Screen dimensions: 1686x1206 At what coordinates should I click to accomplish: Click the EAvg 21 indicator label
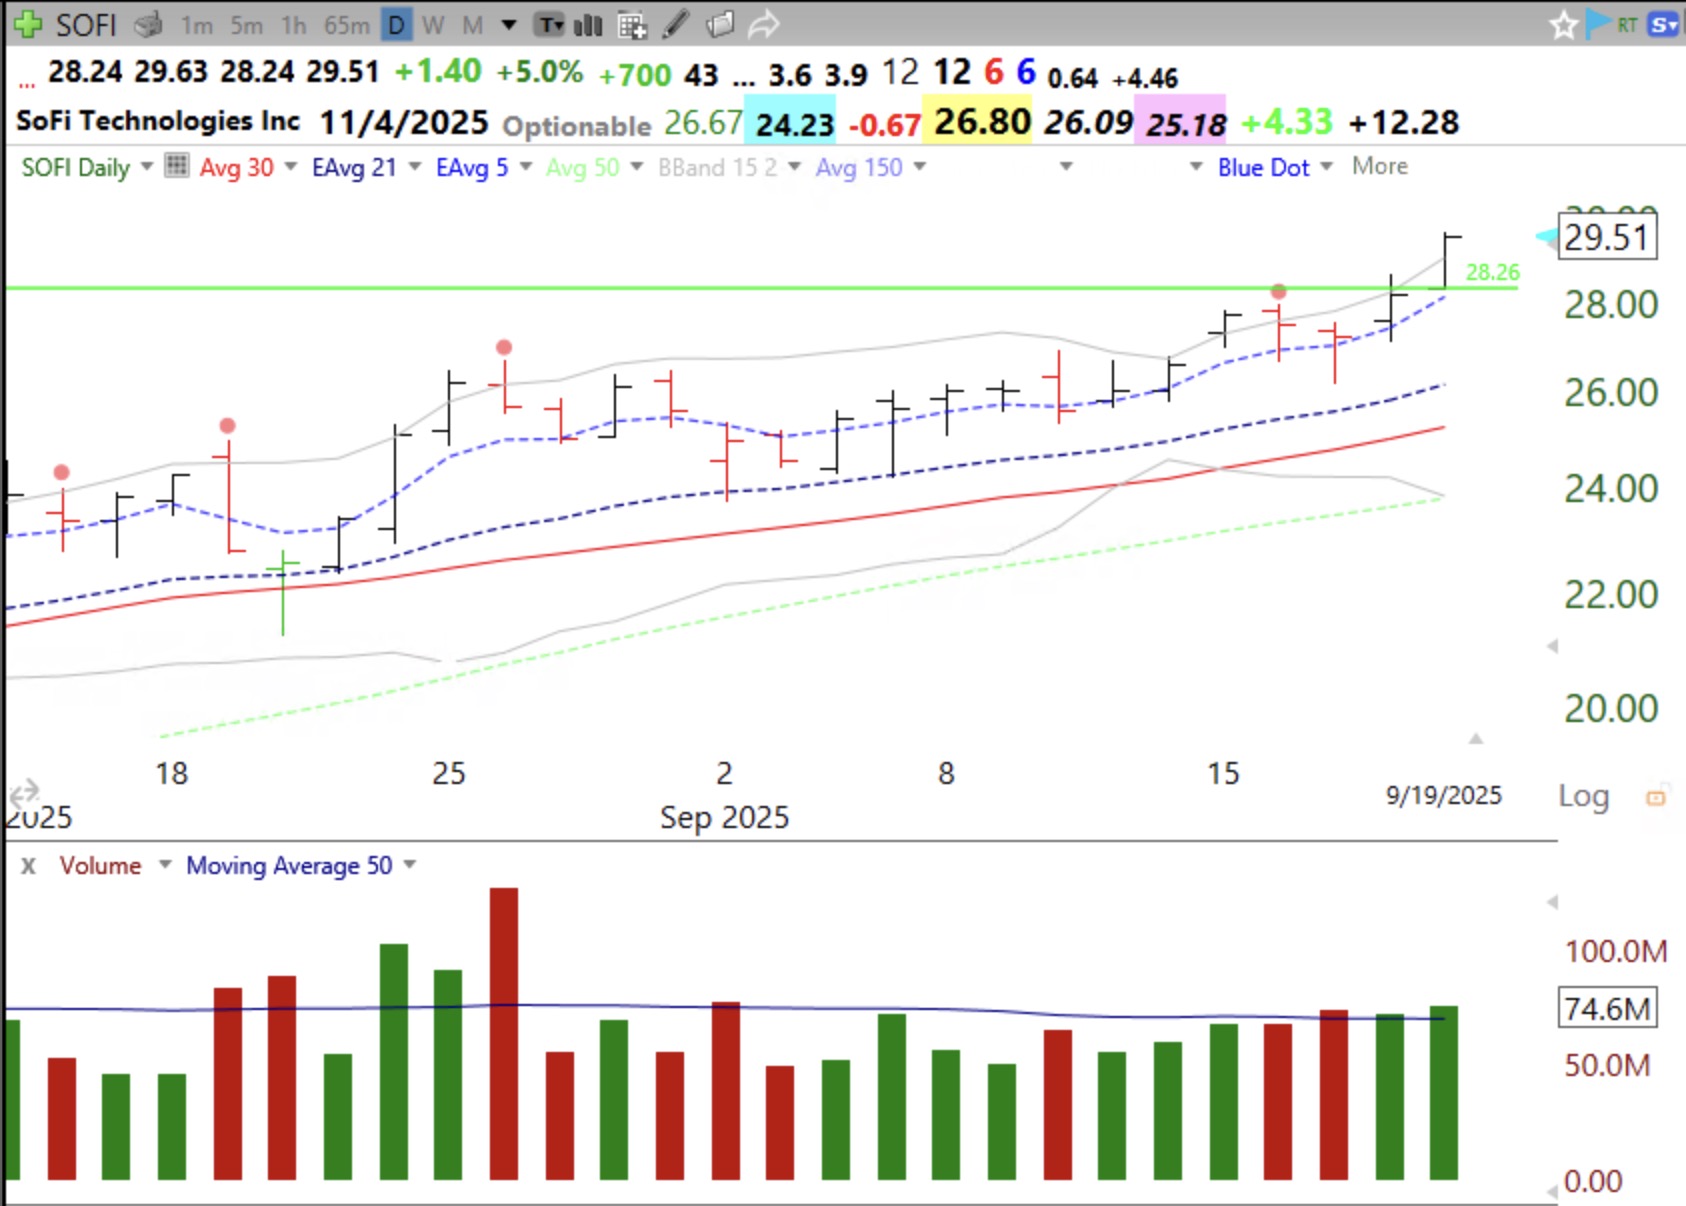pyautogui.click(x=354, y=167)
